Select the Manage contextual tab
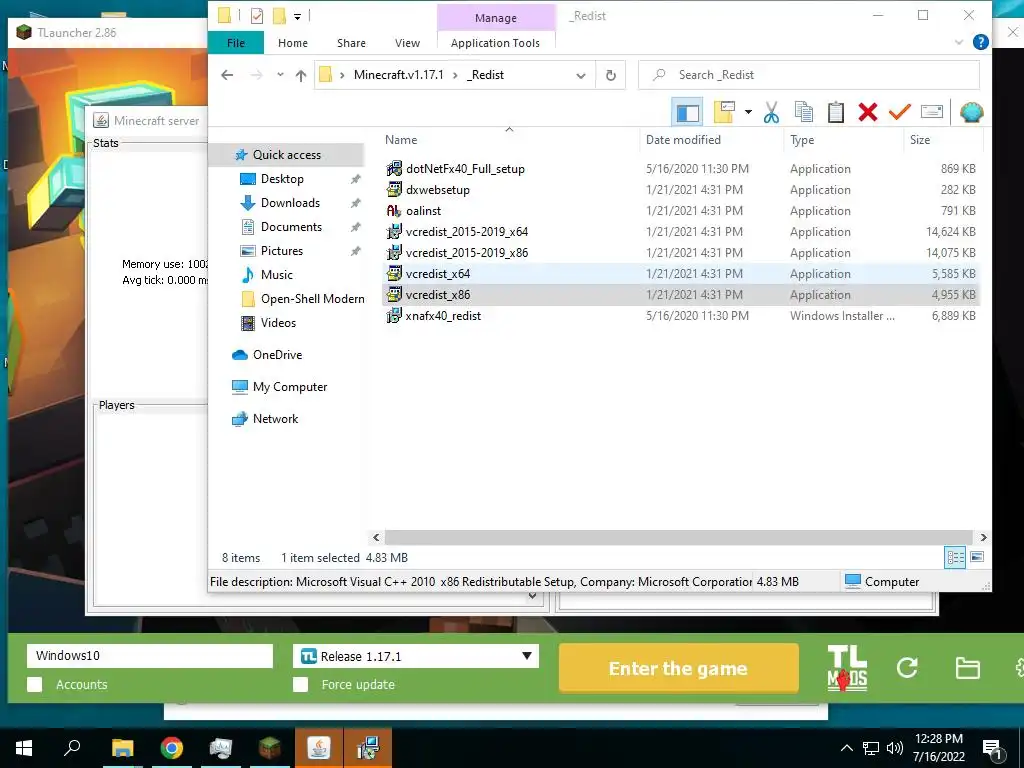This screenshot has height=768, width=1024. pos(496,18)
